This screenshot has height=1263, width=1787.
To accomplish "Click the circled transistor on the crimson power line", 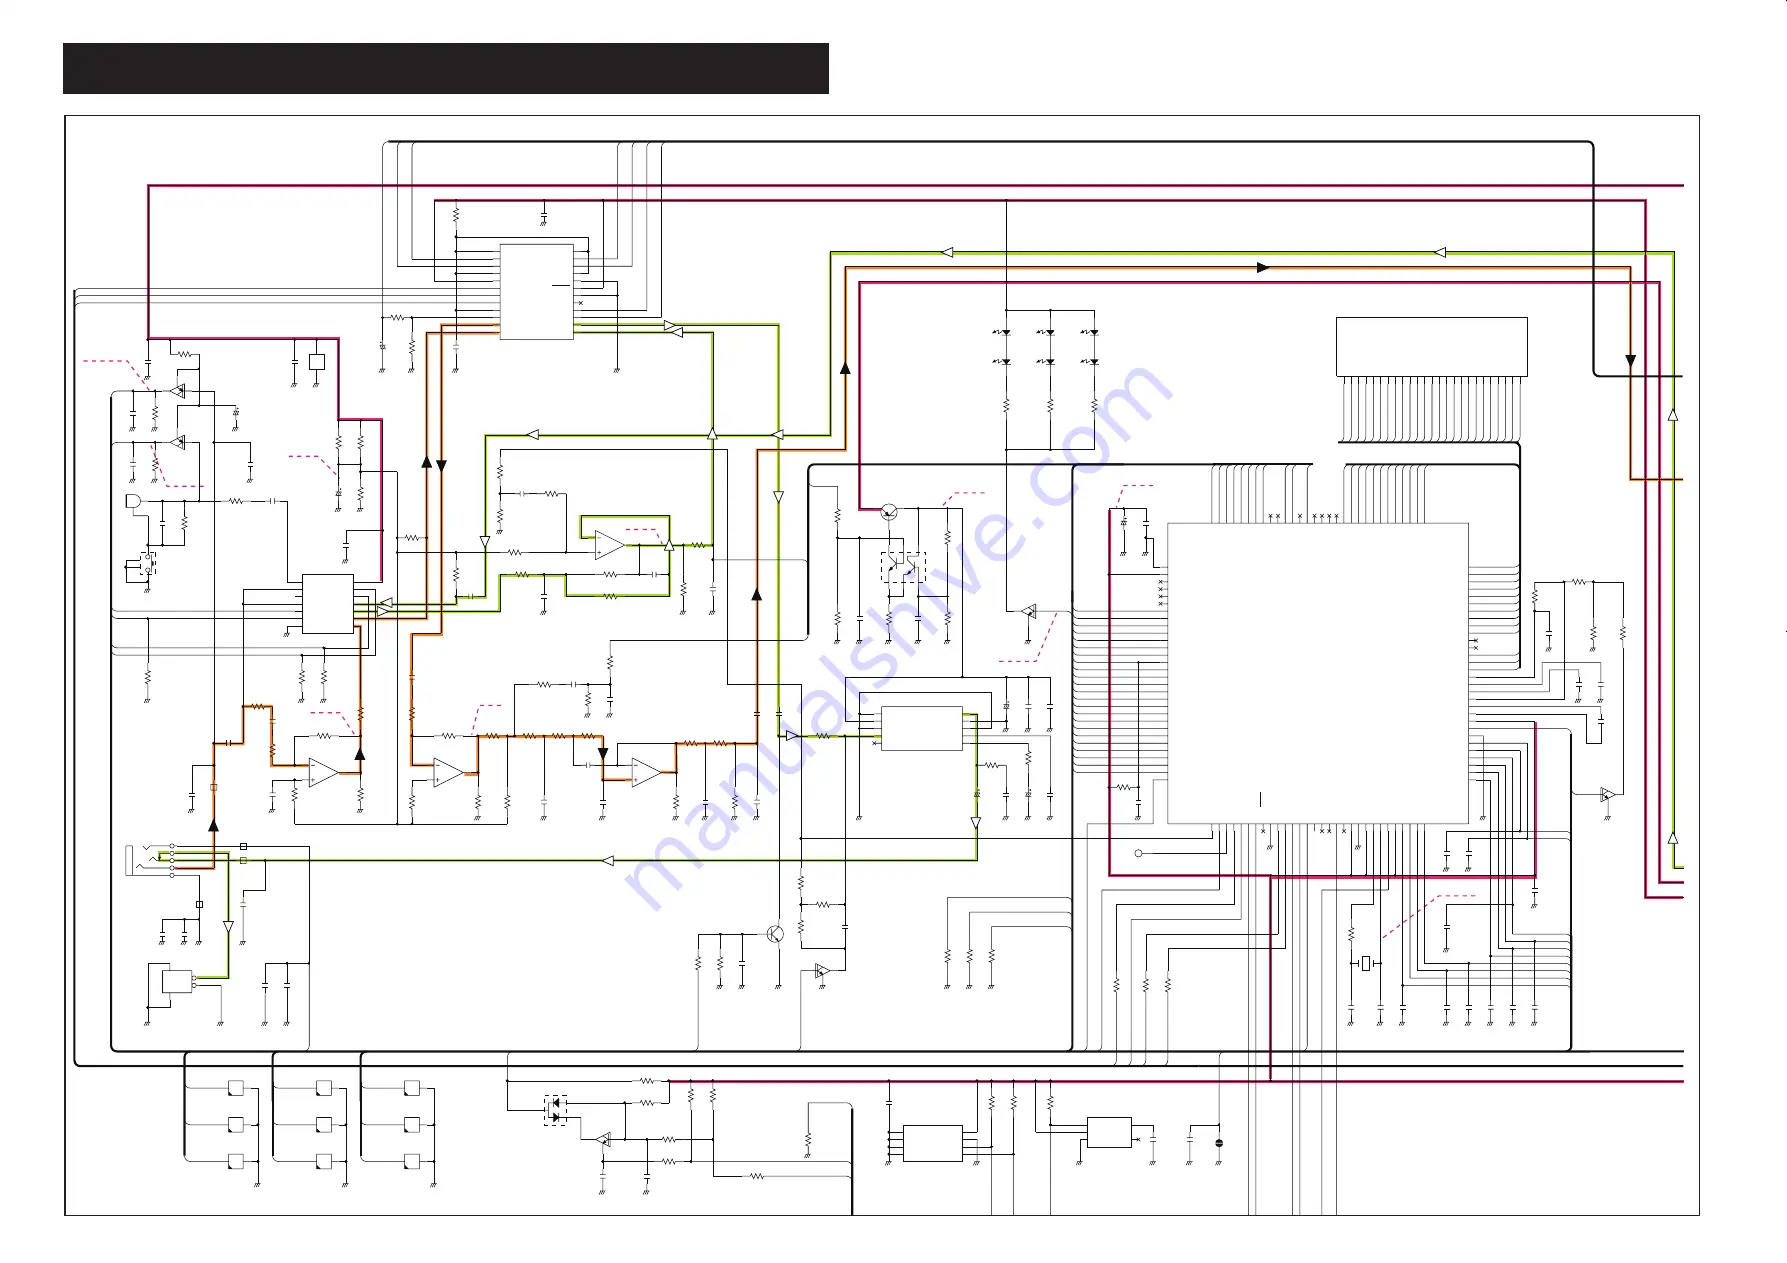I will click(889, 512).
